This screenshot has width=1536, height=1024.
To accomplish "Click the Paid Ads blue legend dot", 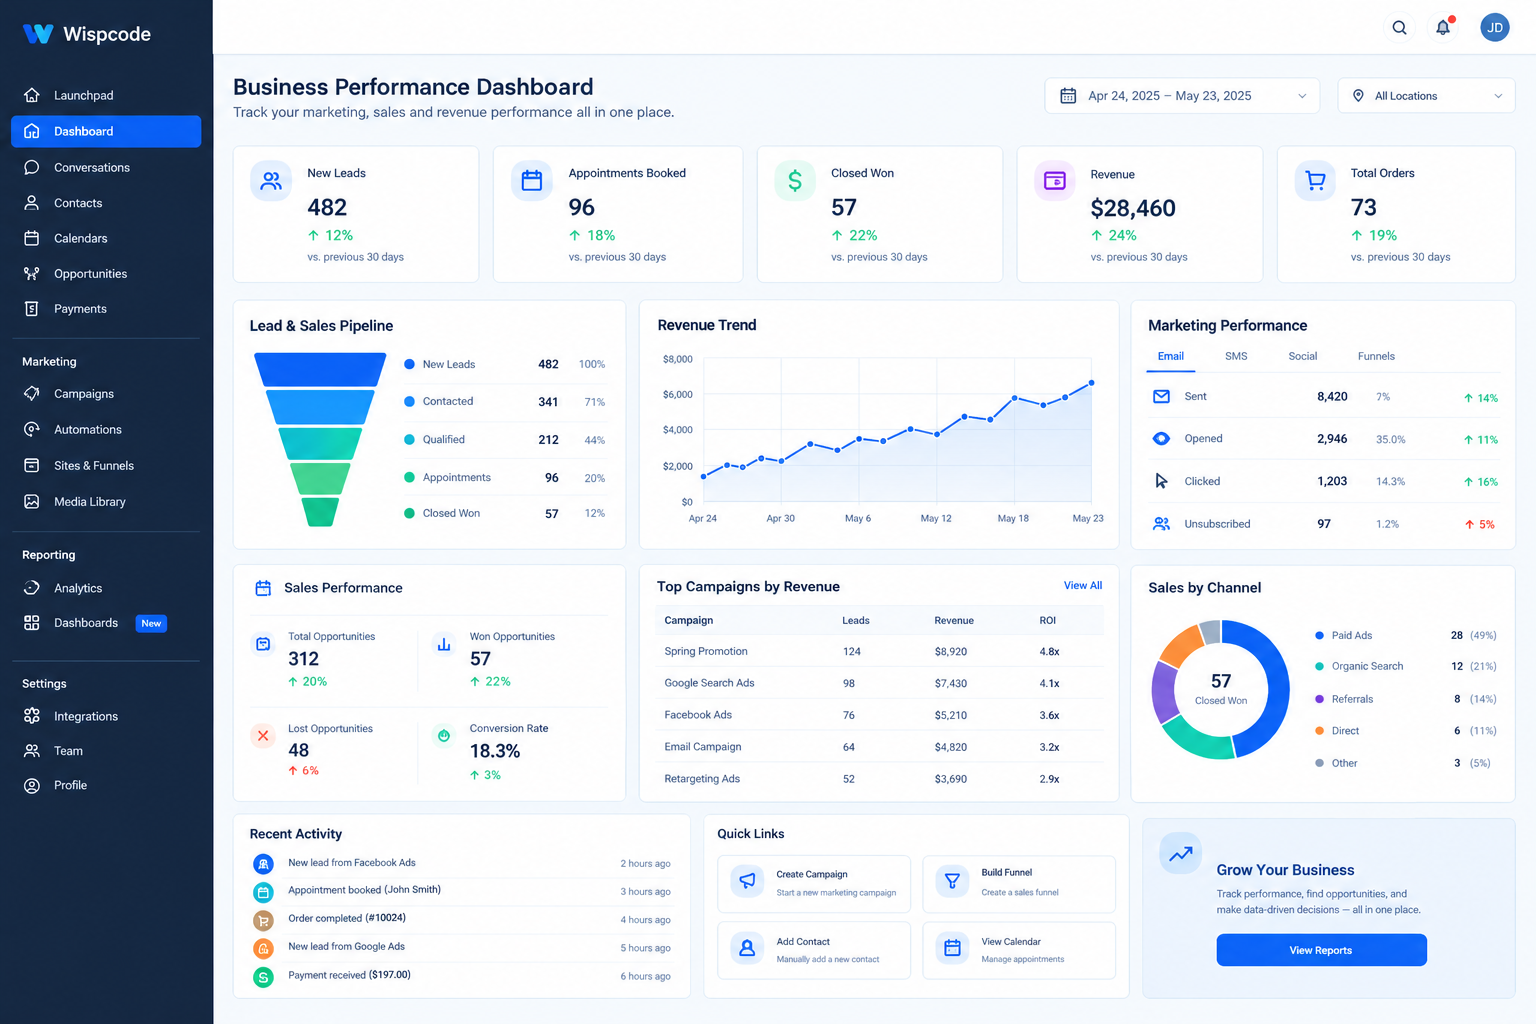I will [1320, 636].
